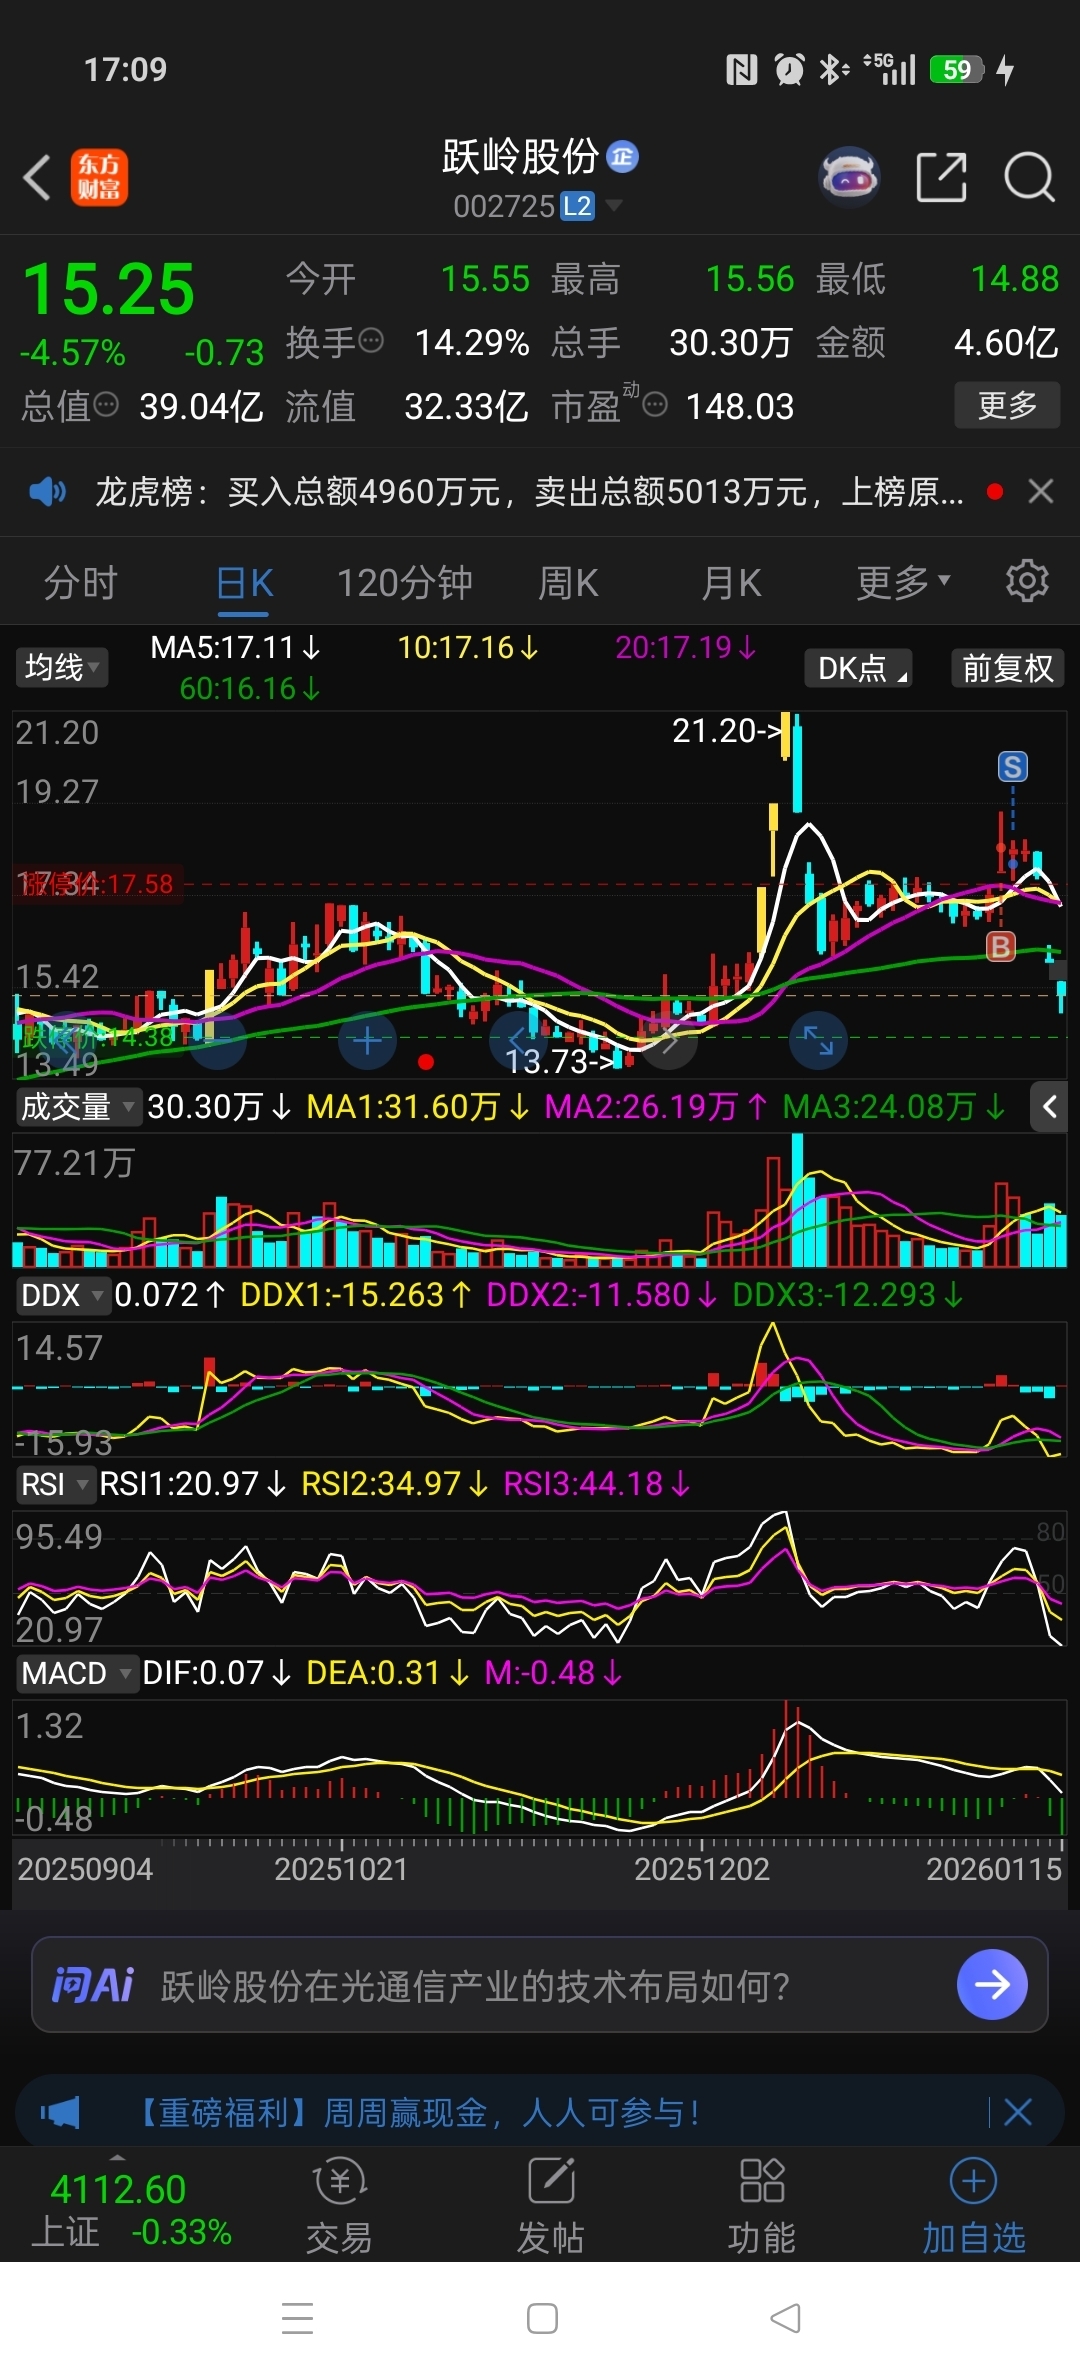The image size is (1080, 2374).
Task: Switch to 月K tab
Action: (x=732, y=582)
